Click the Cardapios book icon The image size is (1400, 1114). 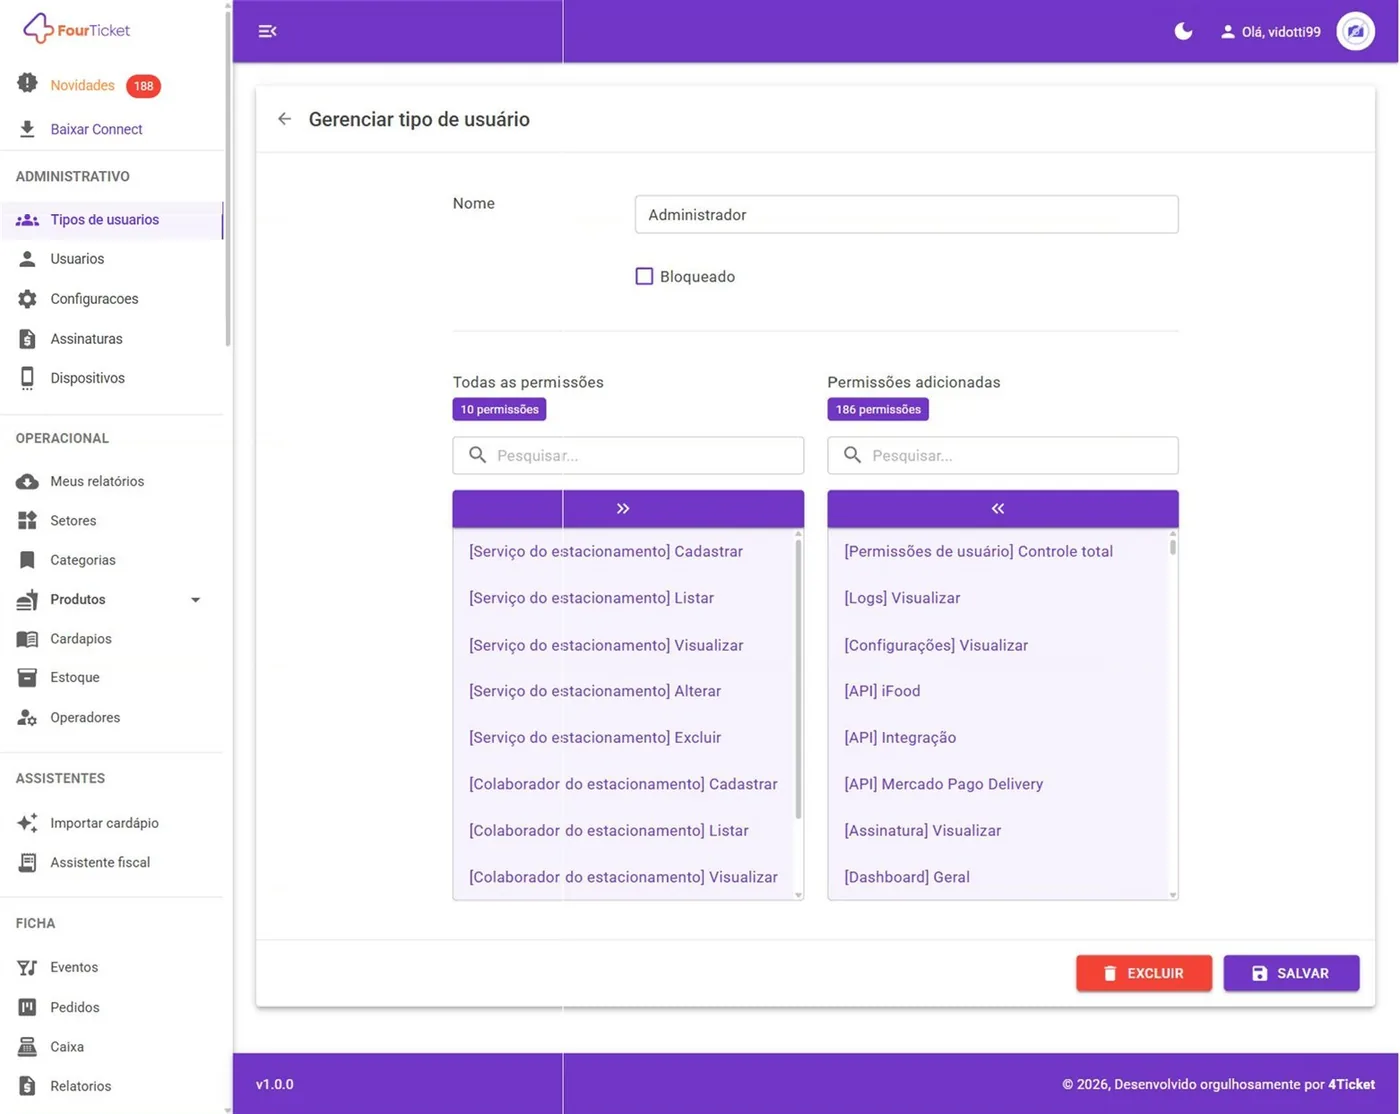pyautogui.click(x=27, y=639)
